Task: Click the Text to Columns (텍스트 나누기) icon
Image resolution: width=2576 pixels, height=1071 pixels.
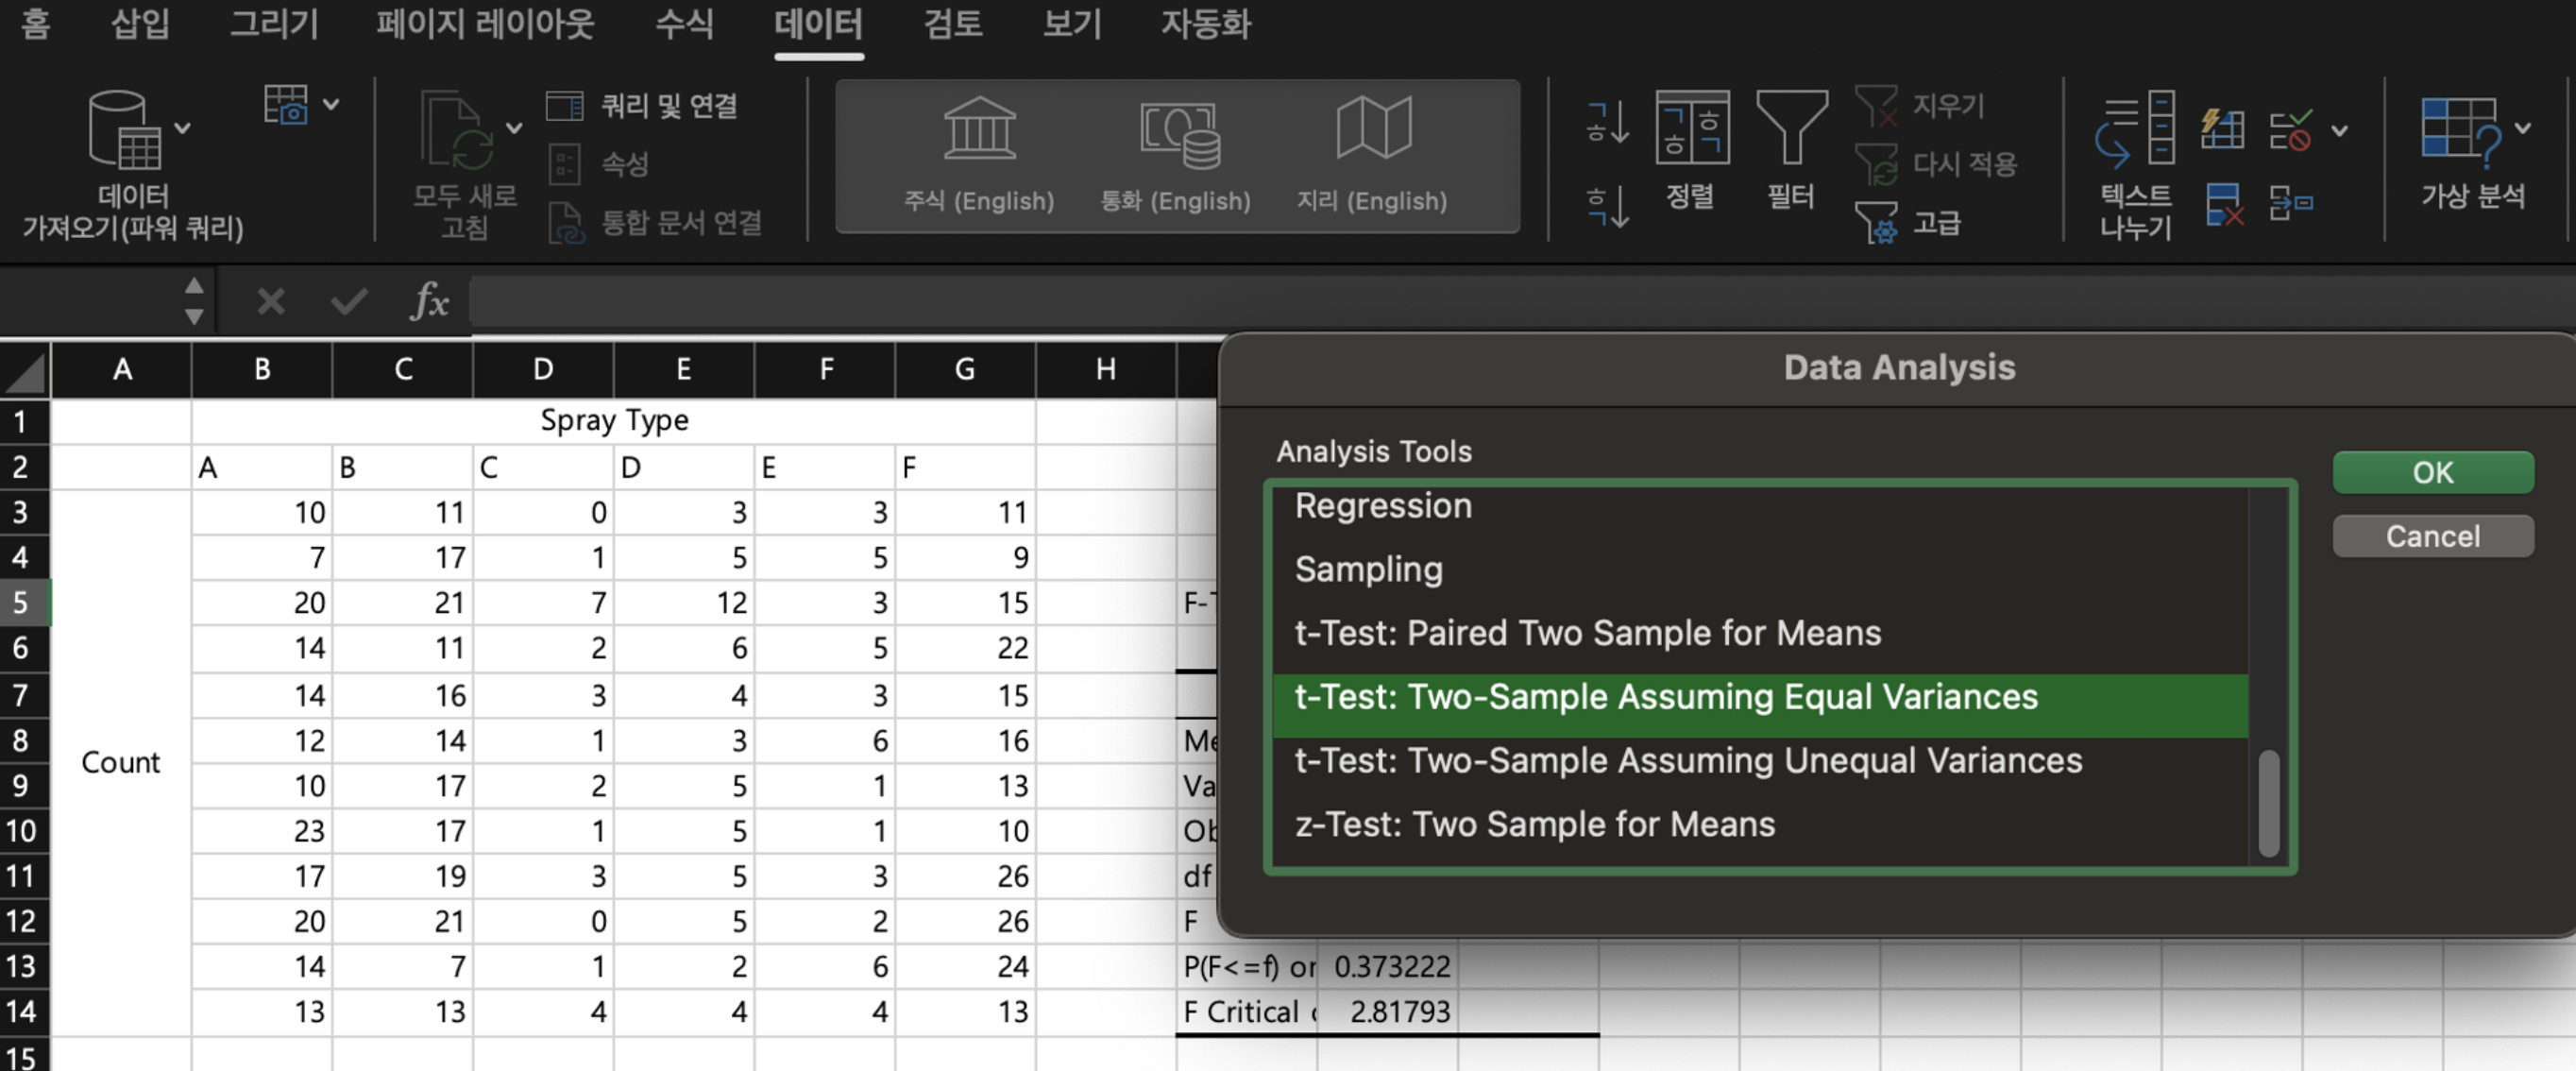Action: coord(2134,130)
